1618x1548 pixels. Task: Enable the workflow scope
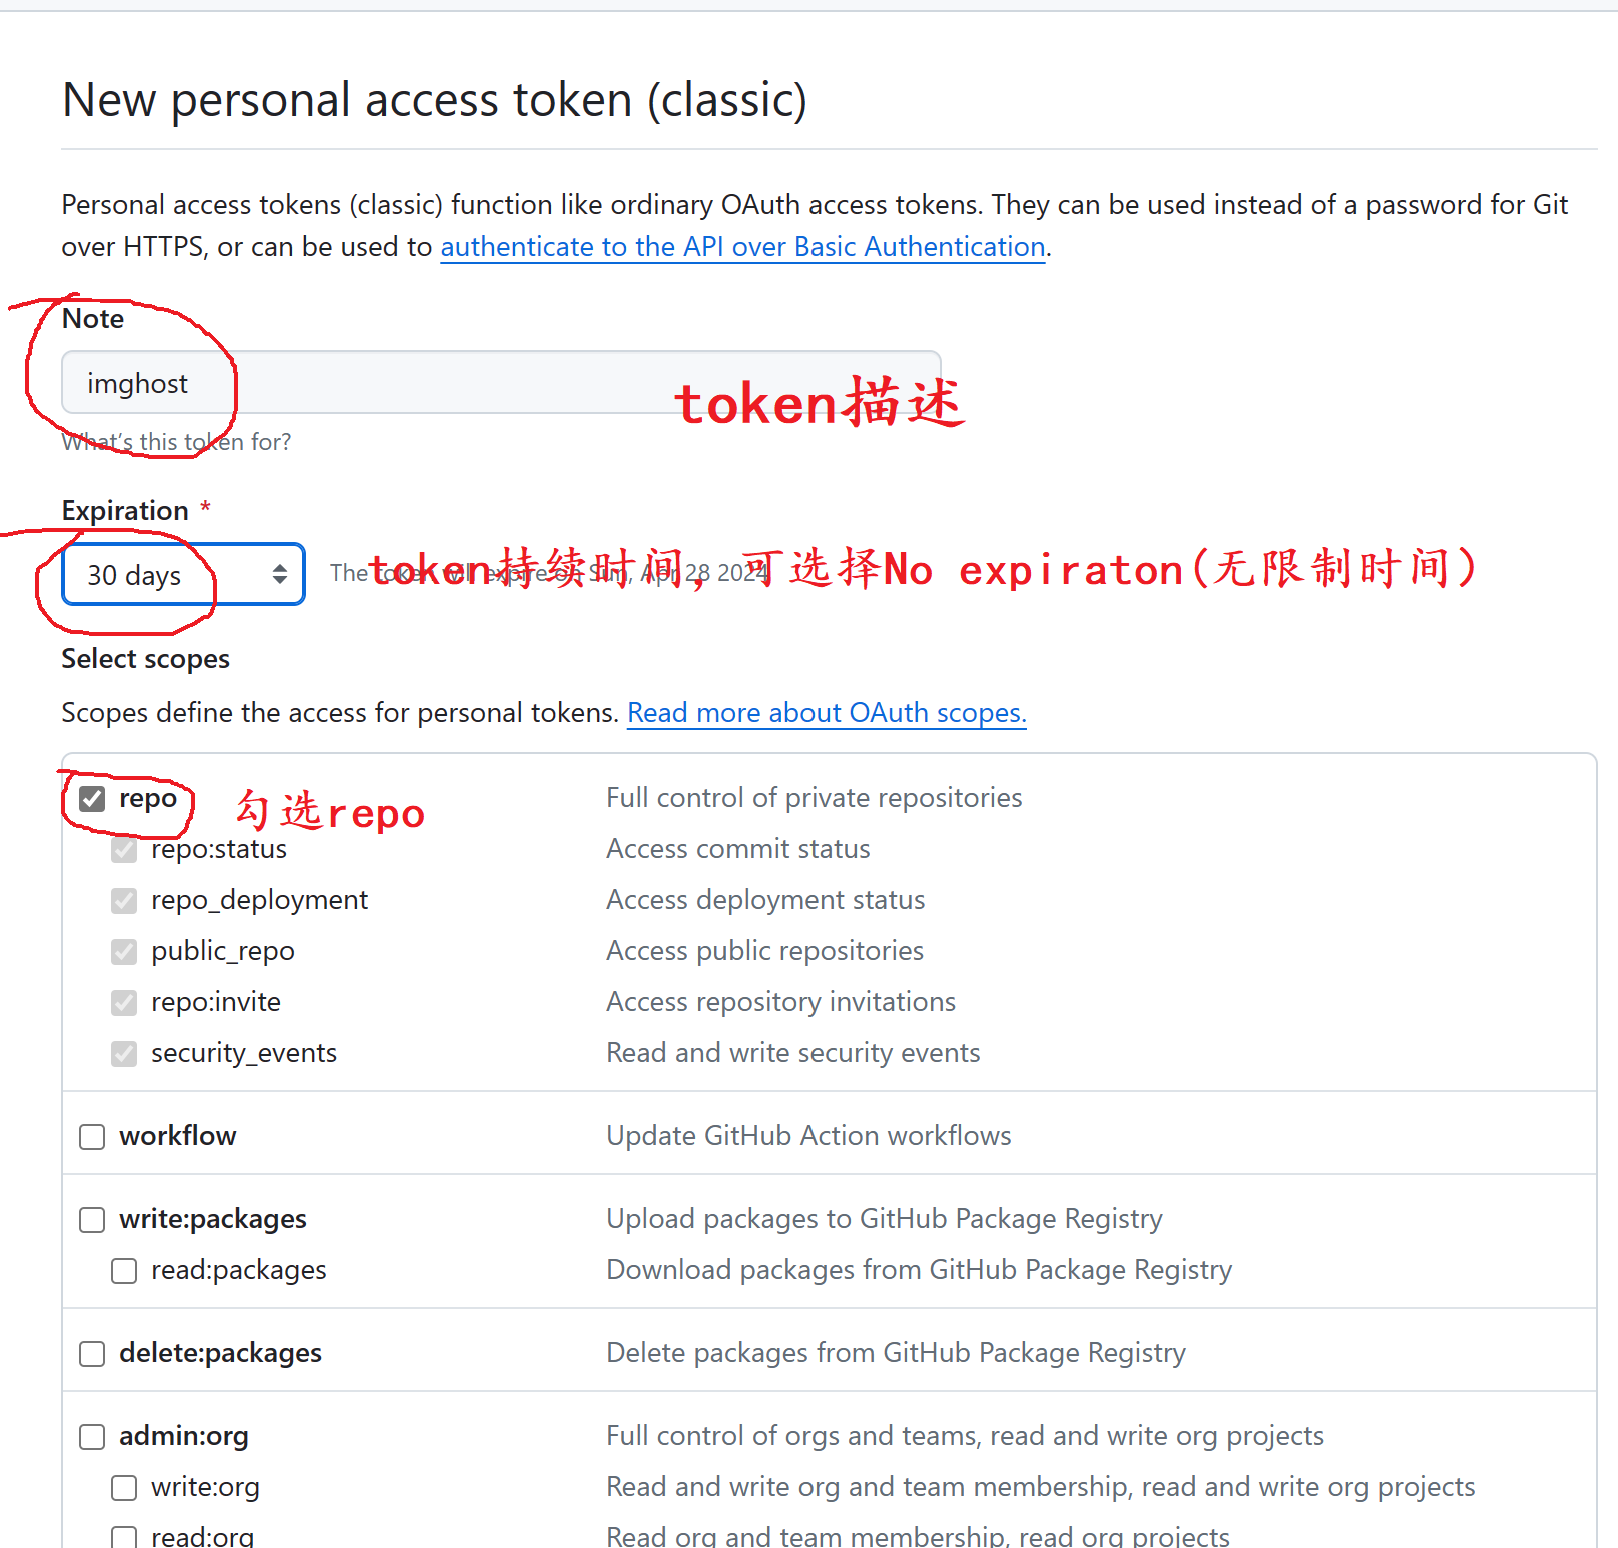[91, 1136]
